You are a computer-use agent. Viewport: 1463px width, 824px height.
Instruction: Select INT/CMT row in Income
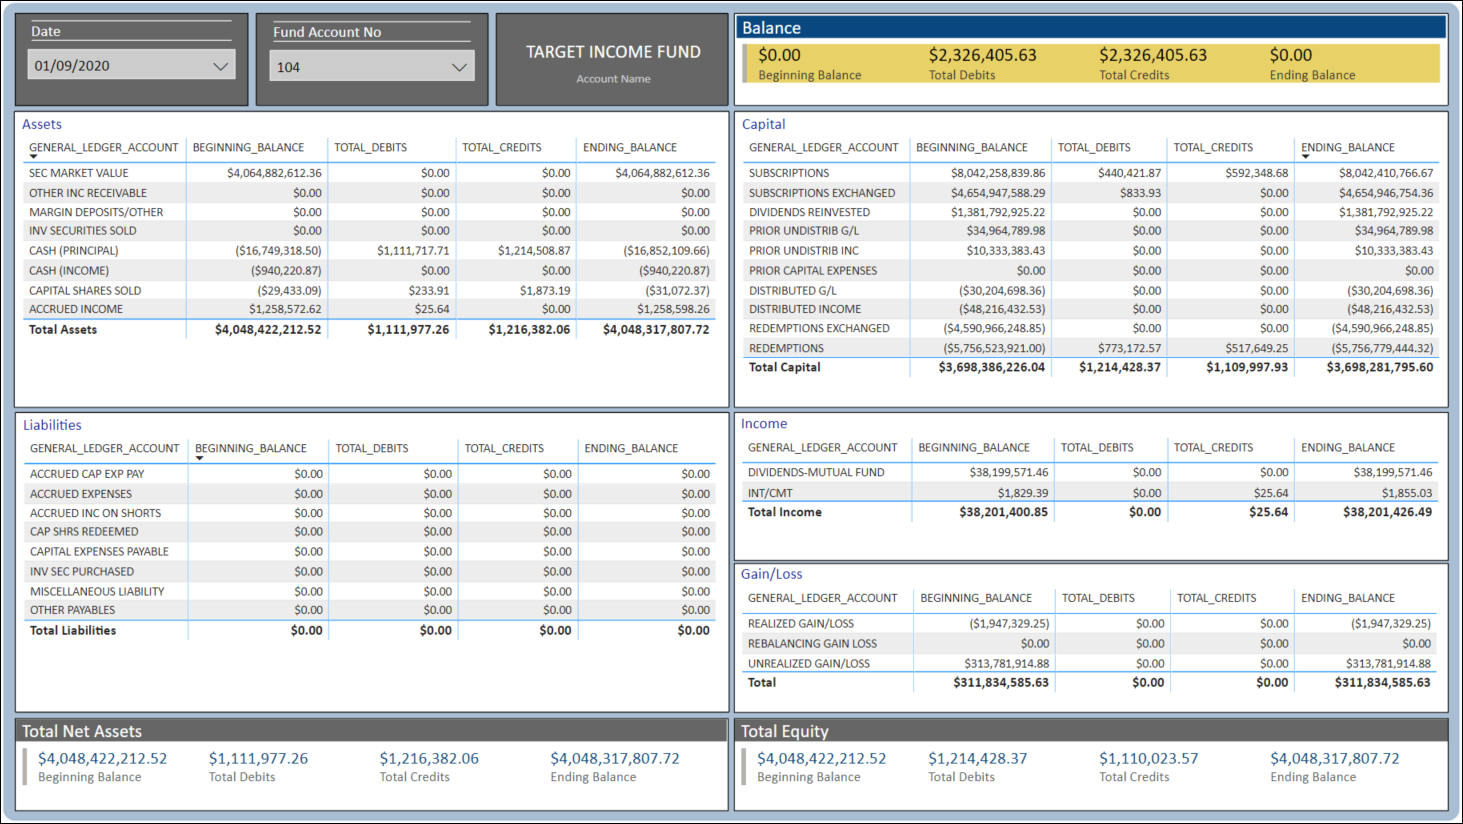tap(1091, 493)
